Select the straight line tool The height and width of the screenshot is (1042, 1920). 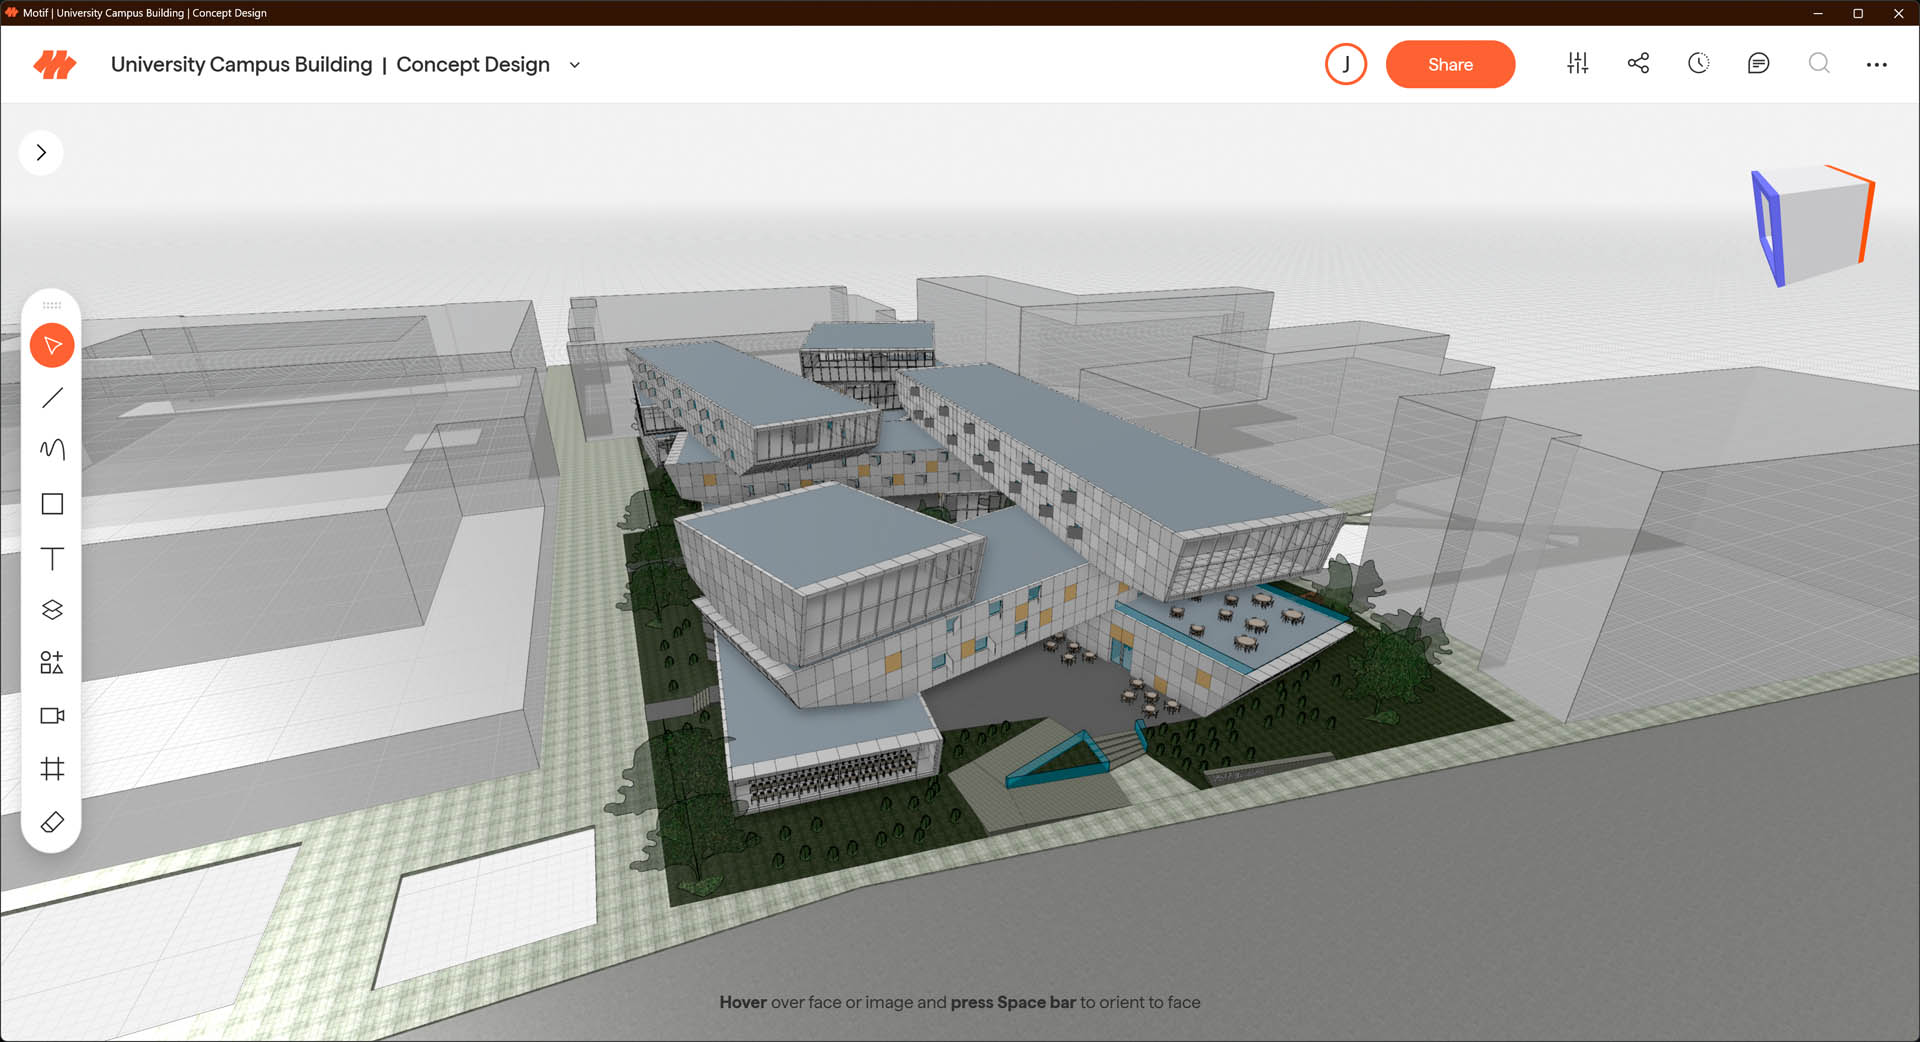pos(52,398)
